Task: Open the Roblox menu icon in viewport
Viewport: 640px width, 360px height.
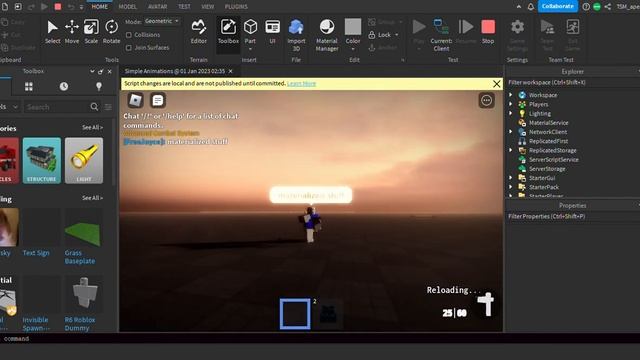Action: [x=136, y=100]
